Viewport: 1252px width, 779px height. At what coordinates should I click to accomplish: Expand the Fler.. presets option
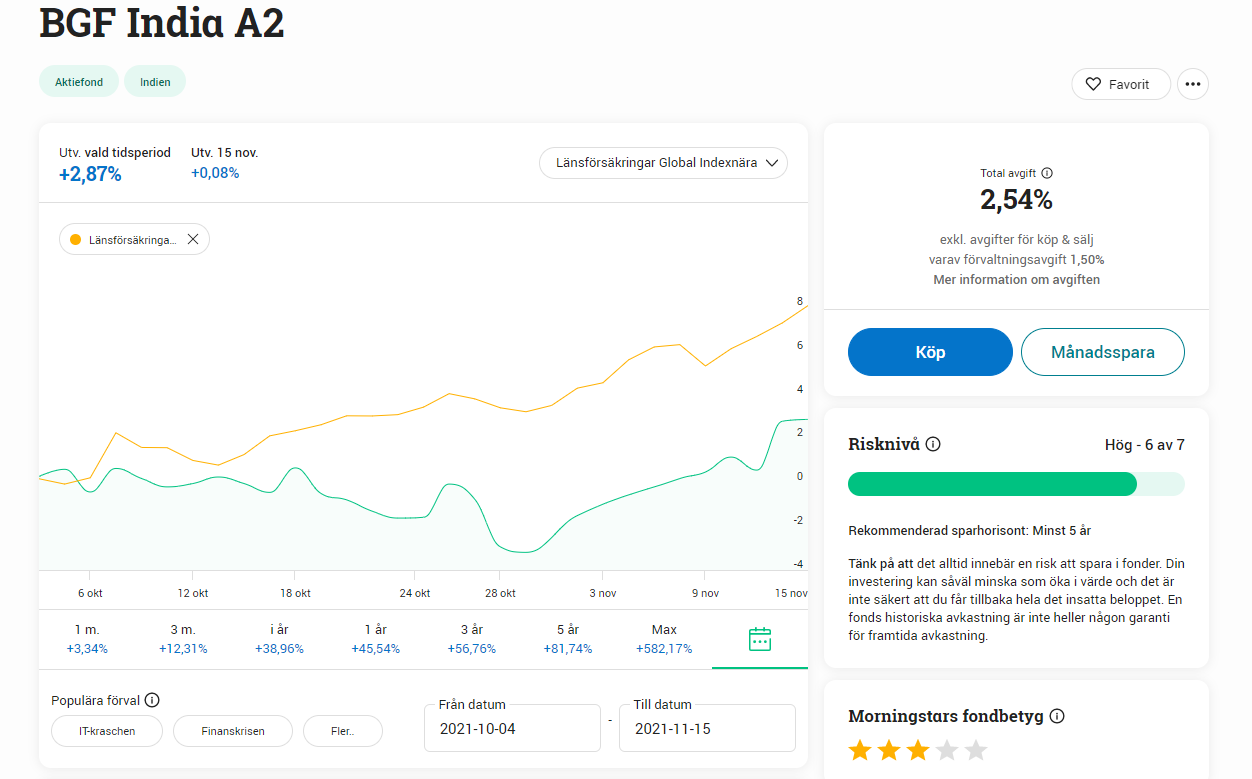342,731
